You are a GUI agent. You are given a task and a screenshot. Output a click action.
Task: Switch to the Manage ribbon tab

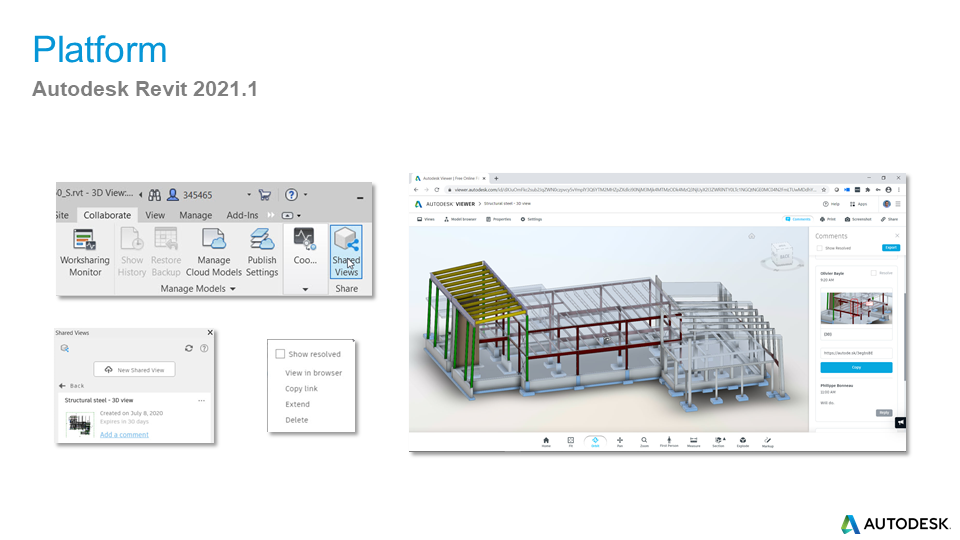pos(195,216)
